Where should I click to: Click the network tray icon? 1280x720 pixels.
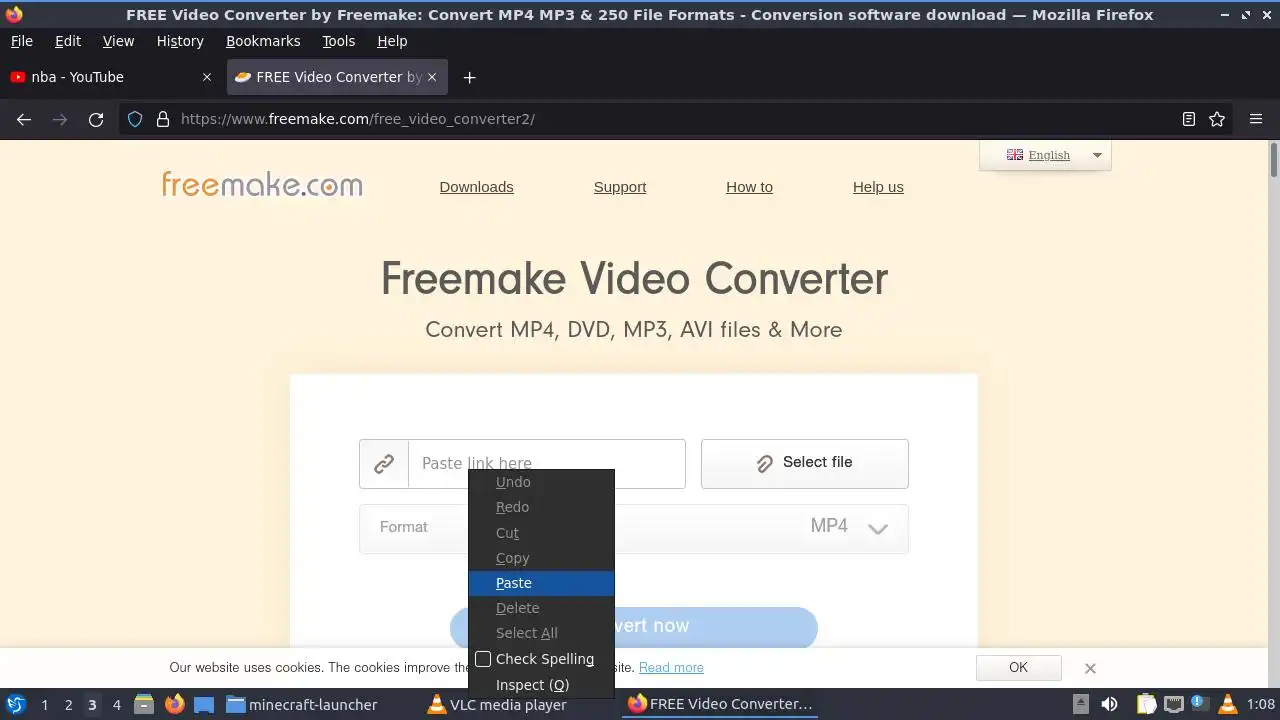[1174, 704]
